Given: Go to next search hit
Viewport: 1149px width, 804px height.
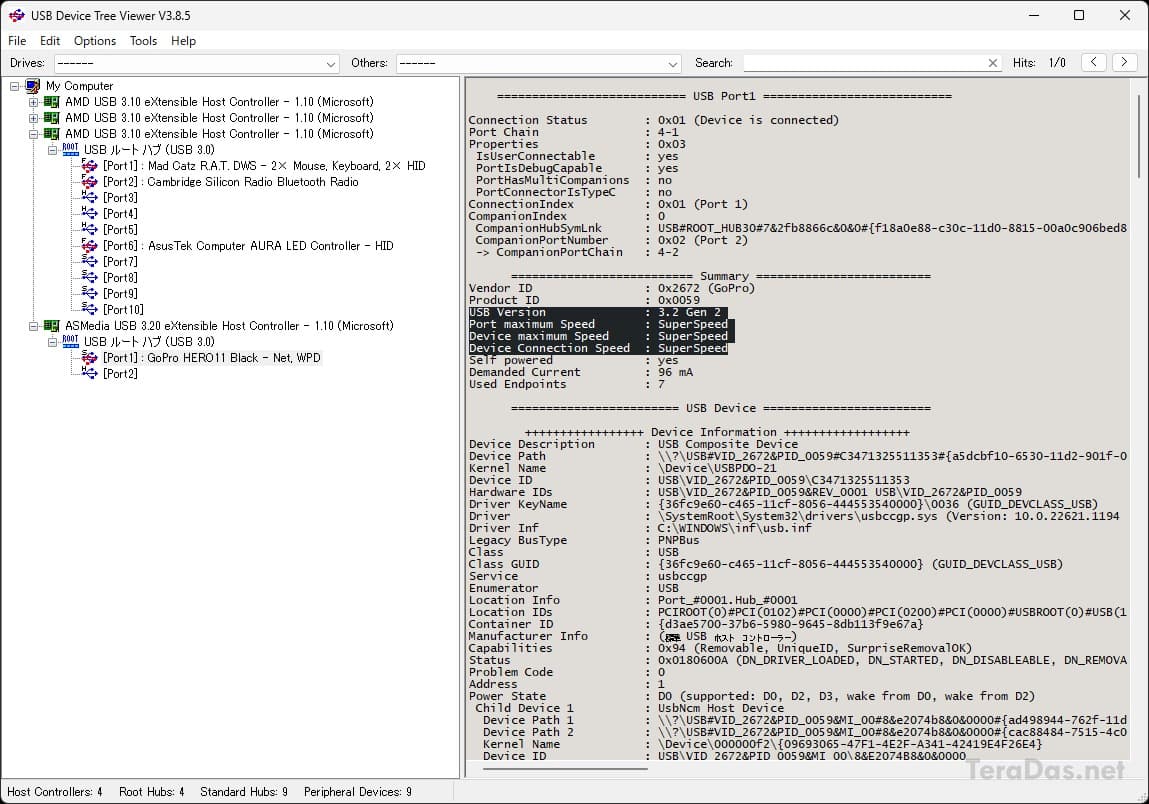Looking at the screenshot, I should [1124, 62].
